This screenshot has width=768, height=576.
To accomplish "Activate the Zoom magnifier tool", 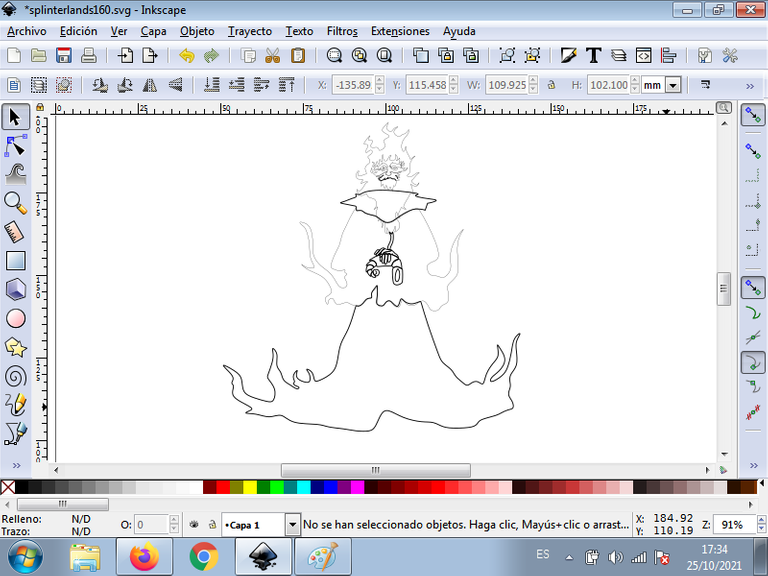I will coord(15,203).
